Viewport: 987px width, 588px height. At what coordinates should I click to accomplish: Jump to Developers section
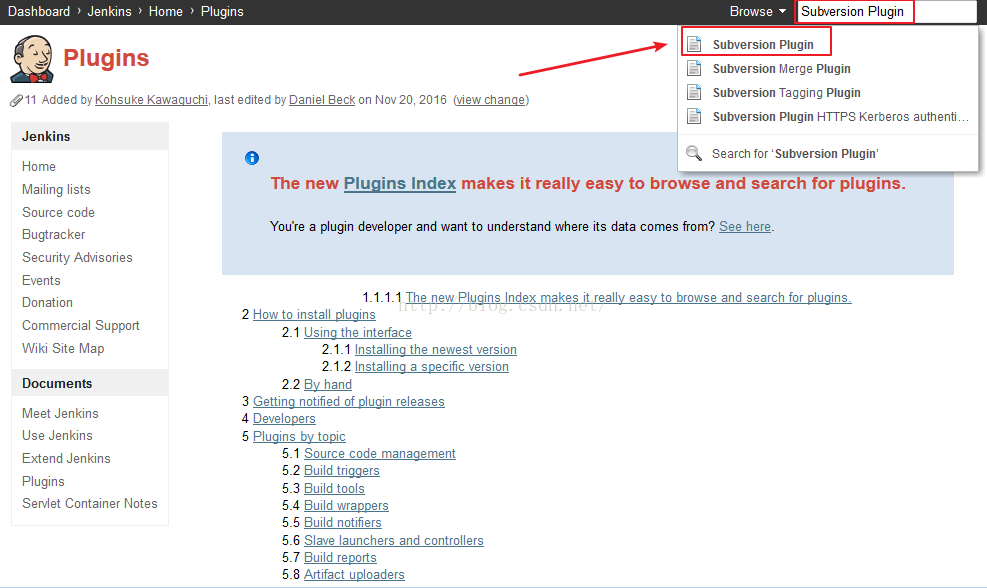pos(284,419)
